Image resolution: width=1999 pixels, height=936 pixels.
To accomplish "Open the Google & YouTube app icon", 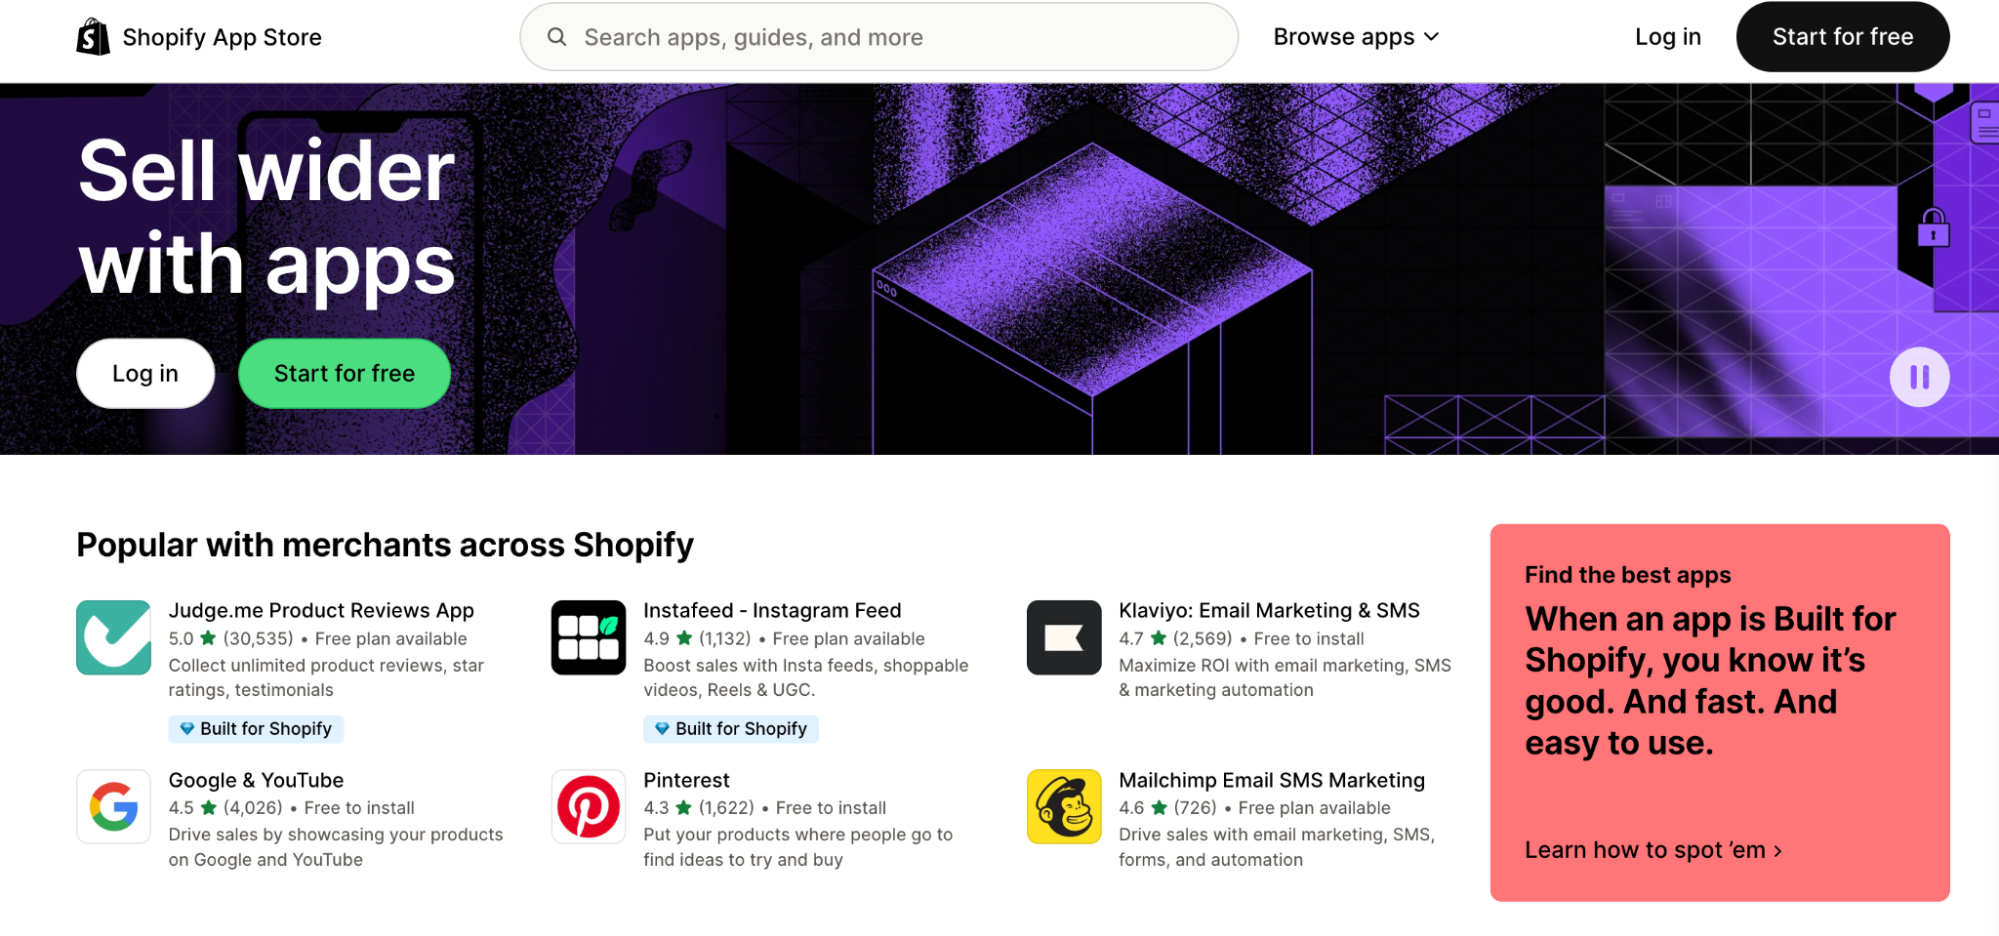I will pyautogui.click(x=114, y=807).
